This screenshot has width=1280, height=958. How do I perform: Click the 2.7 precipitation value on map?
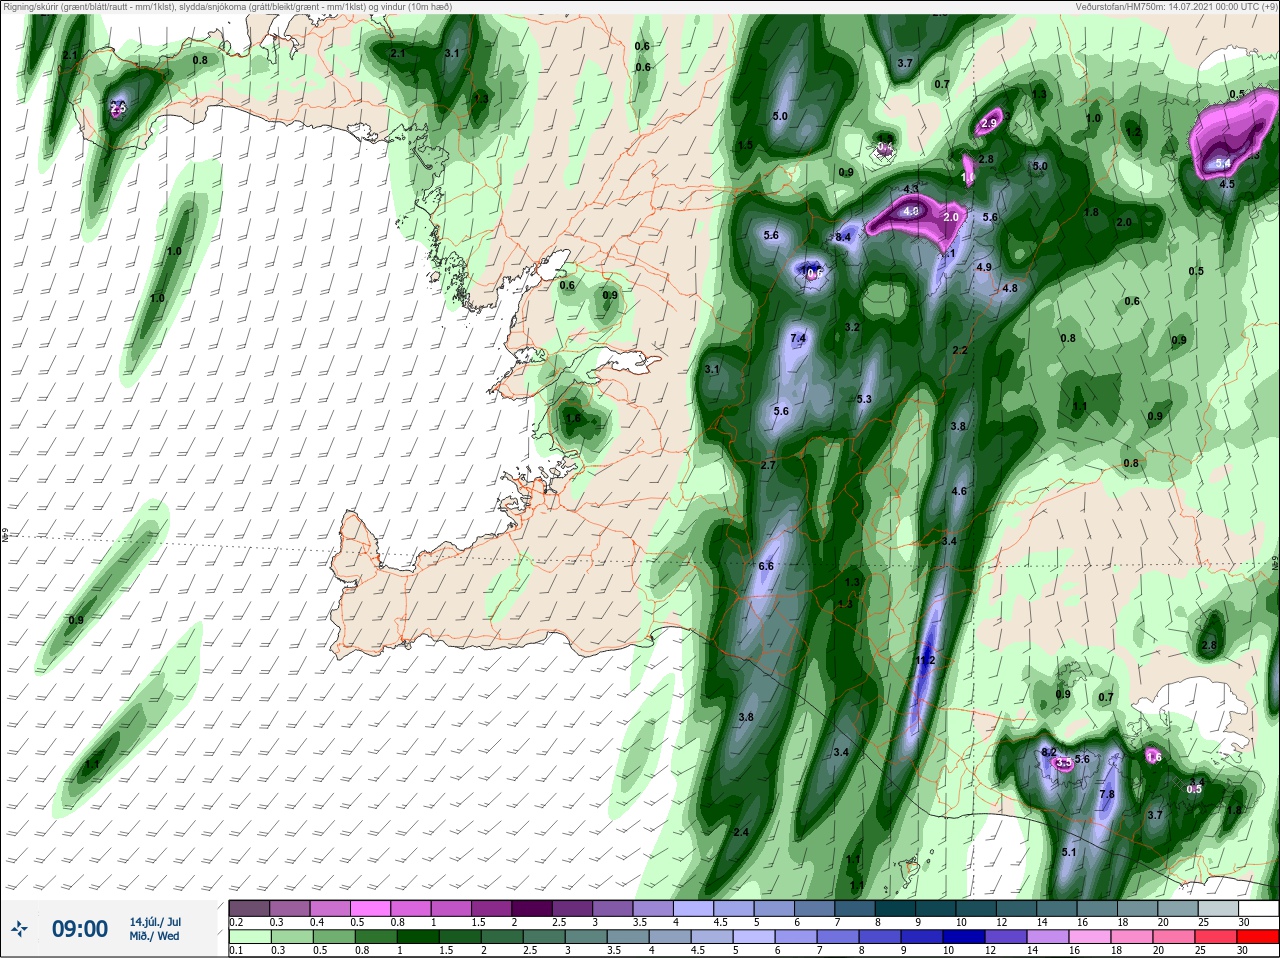click(x=768, y=465)
